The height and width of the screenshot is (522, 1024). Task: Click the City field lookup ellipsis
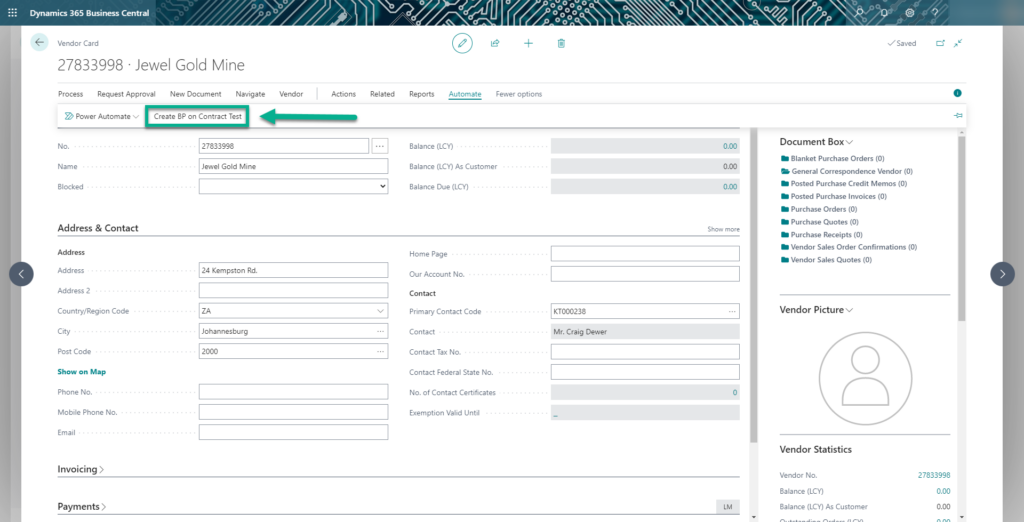(x=381, y=331)
